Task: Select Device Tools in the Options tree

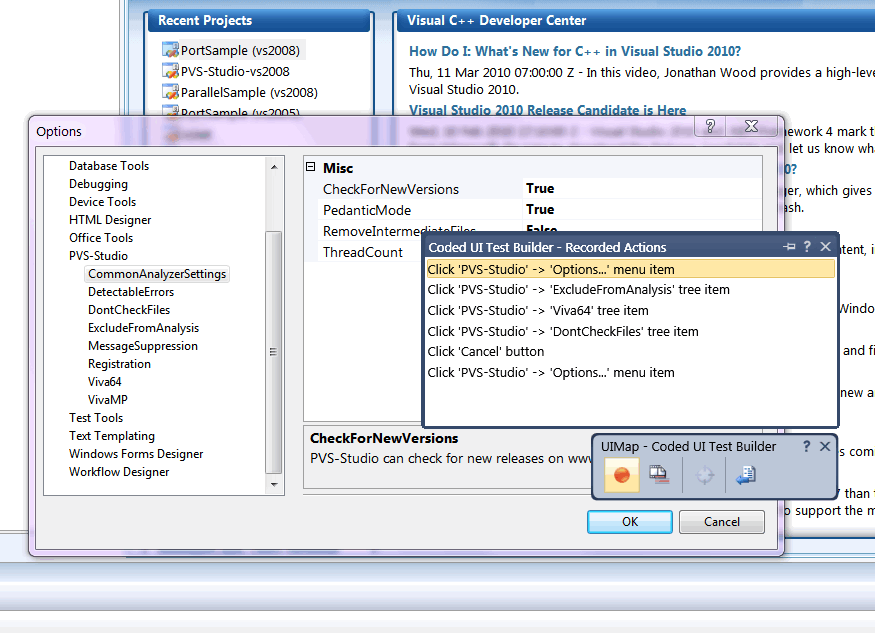Action: tap(102, 202)
